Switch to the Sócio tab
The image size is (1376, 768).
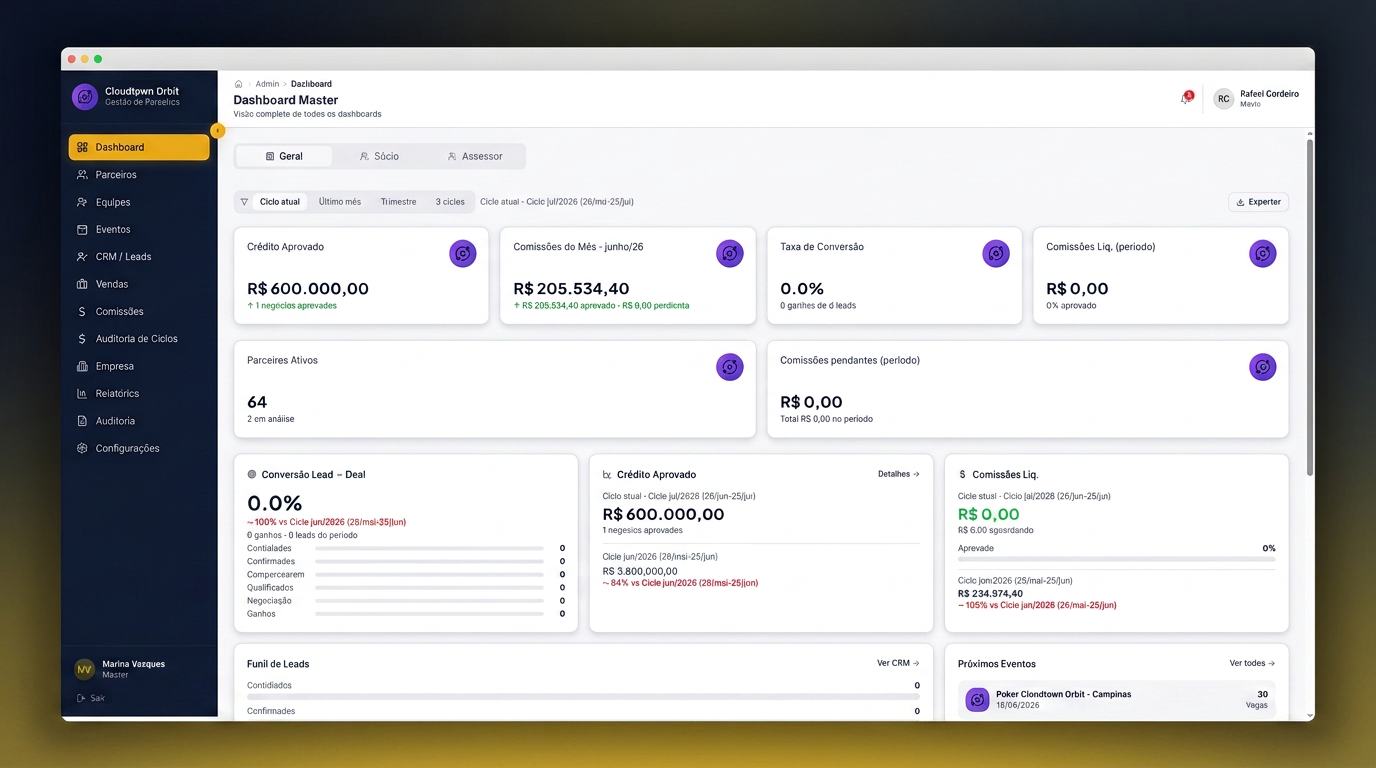point(379,156)
